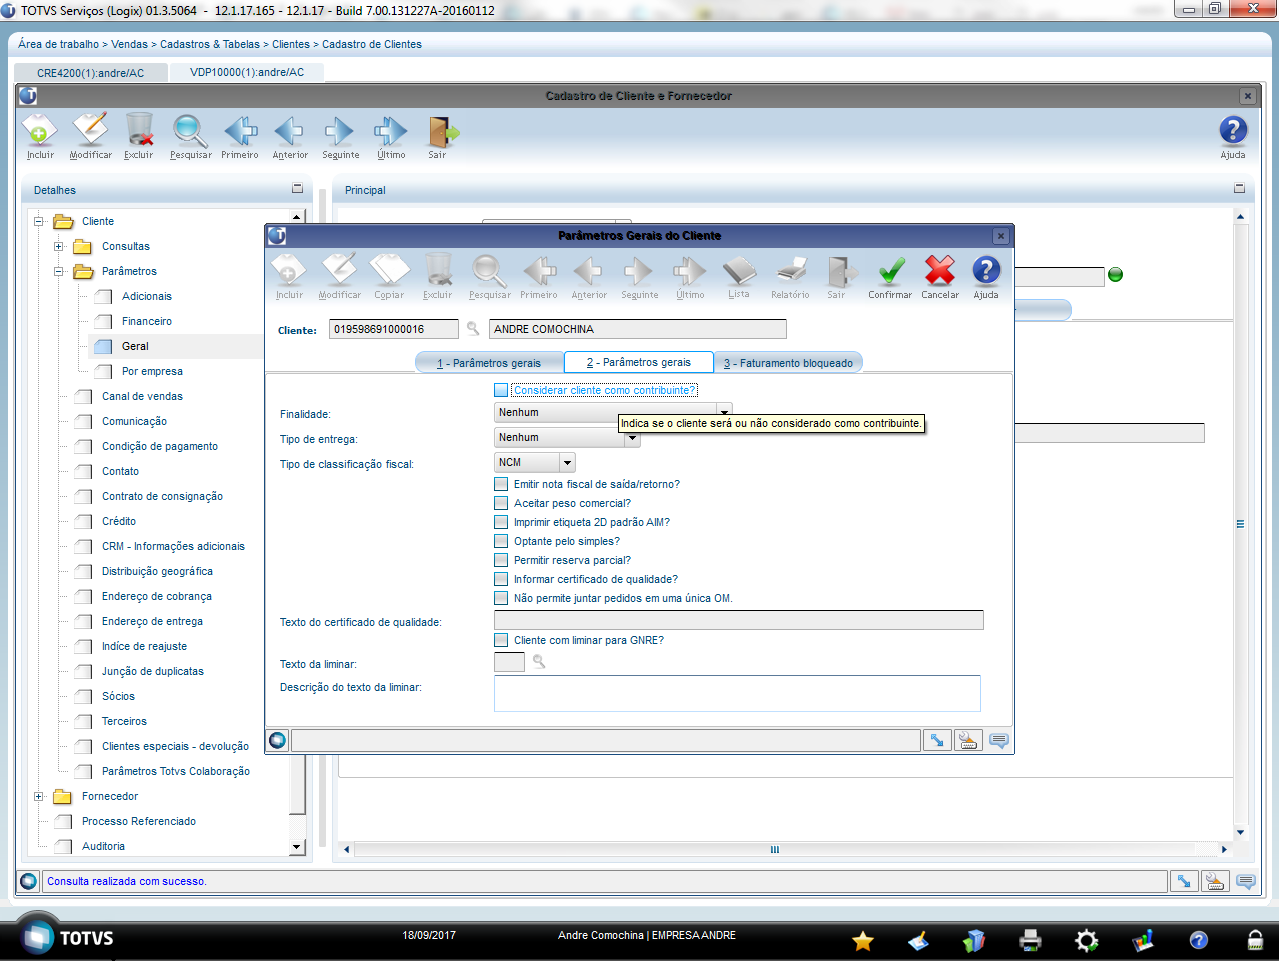Open settings gear in bottom taskbar
The height and width of the screenshot is (961, 1279).
point(1086,940)
